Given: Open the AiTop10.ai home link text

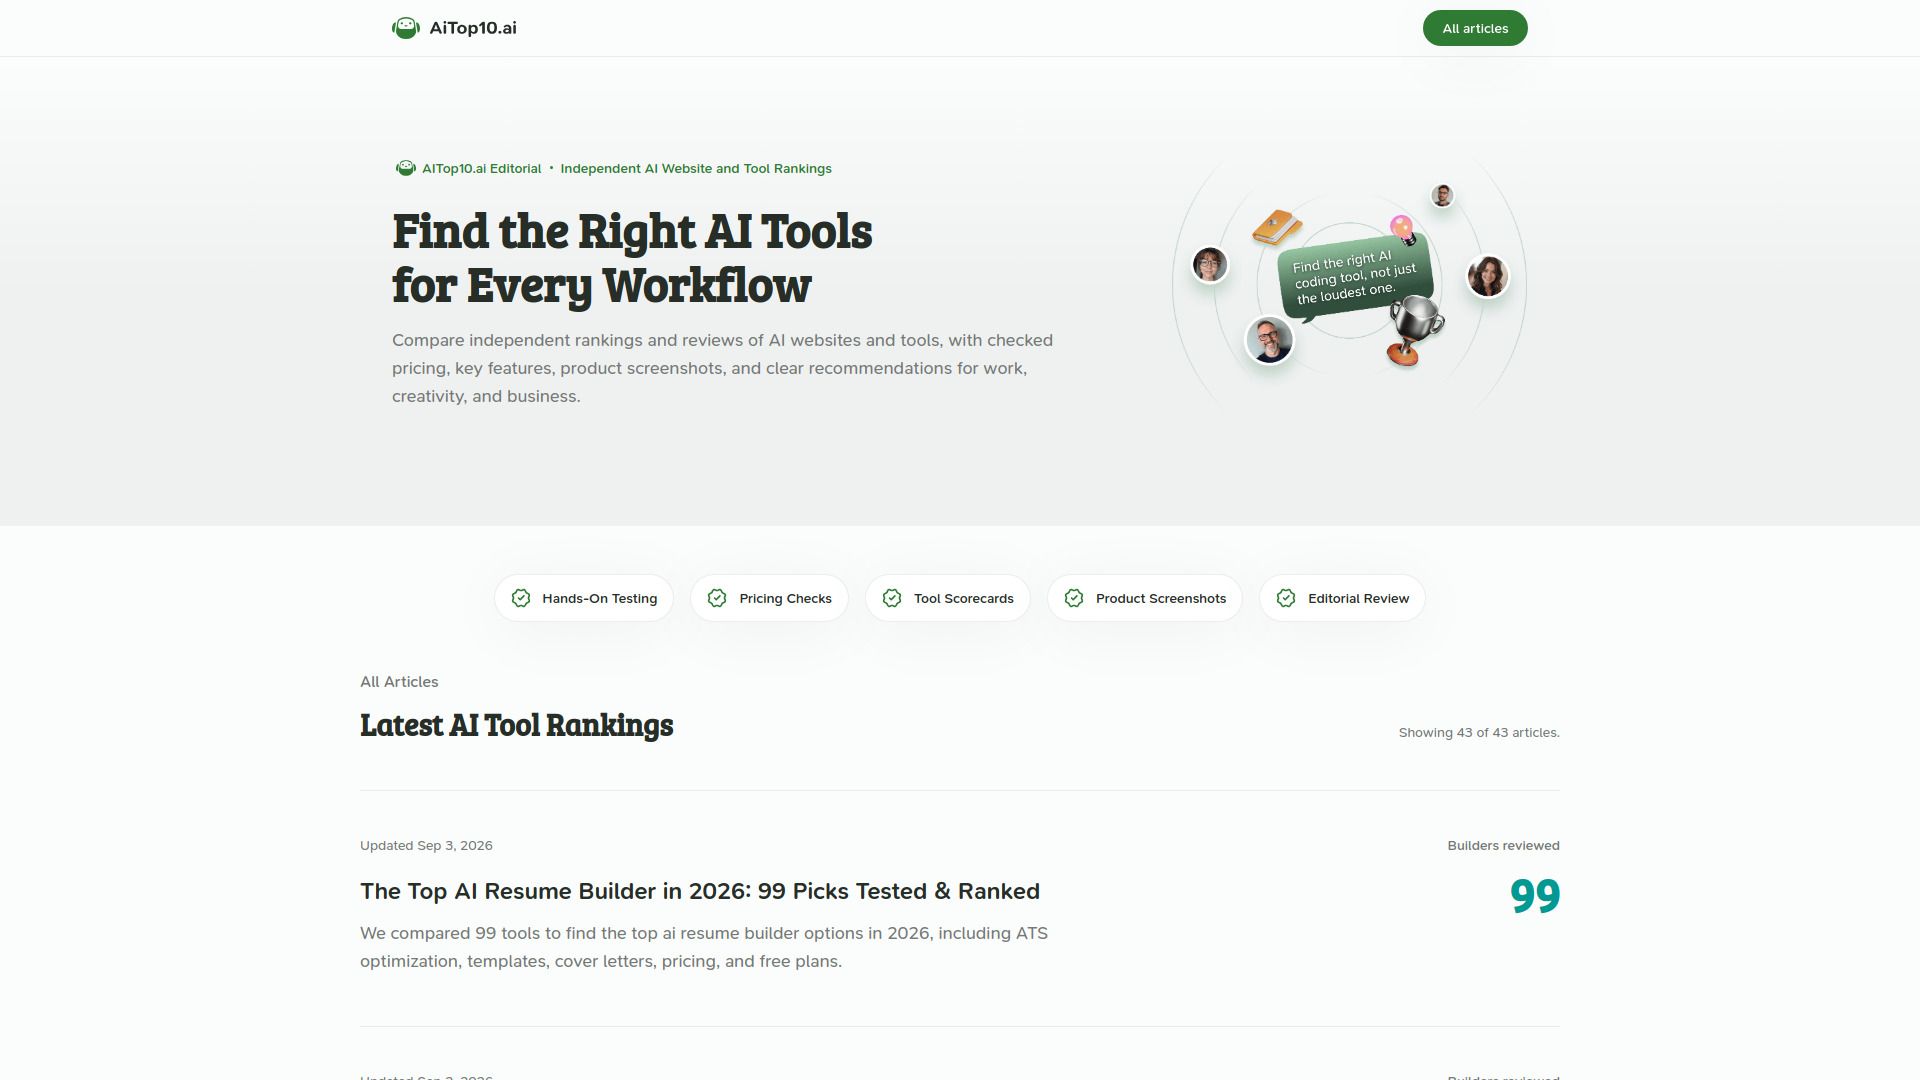Looking at the screenshot, I should (x=473, y=28).
